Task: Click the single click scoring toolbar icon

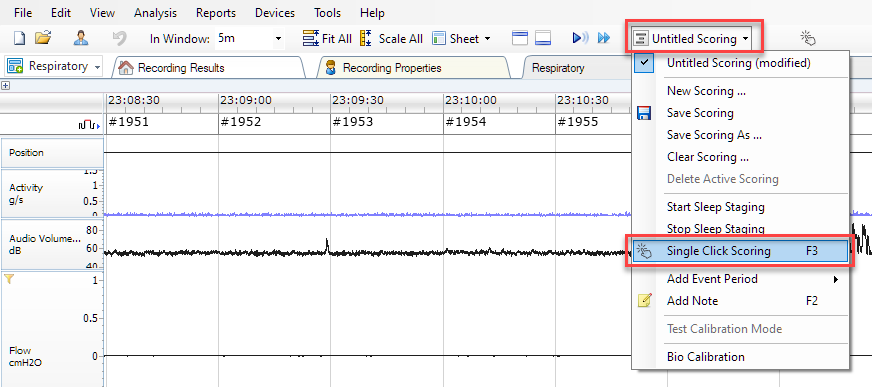Action: click(x=807, y=38)
